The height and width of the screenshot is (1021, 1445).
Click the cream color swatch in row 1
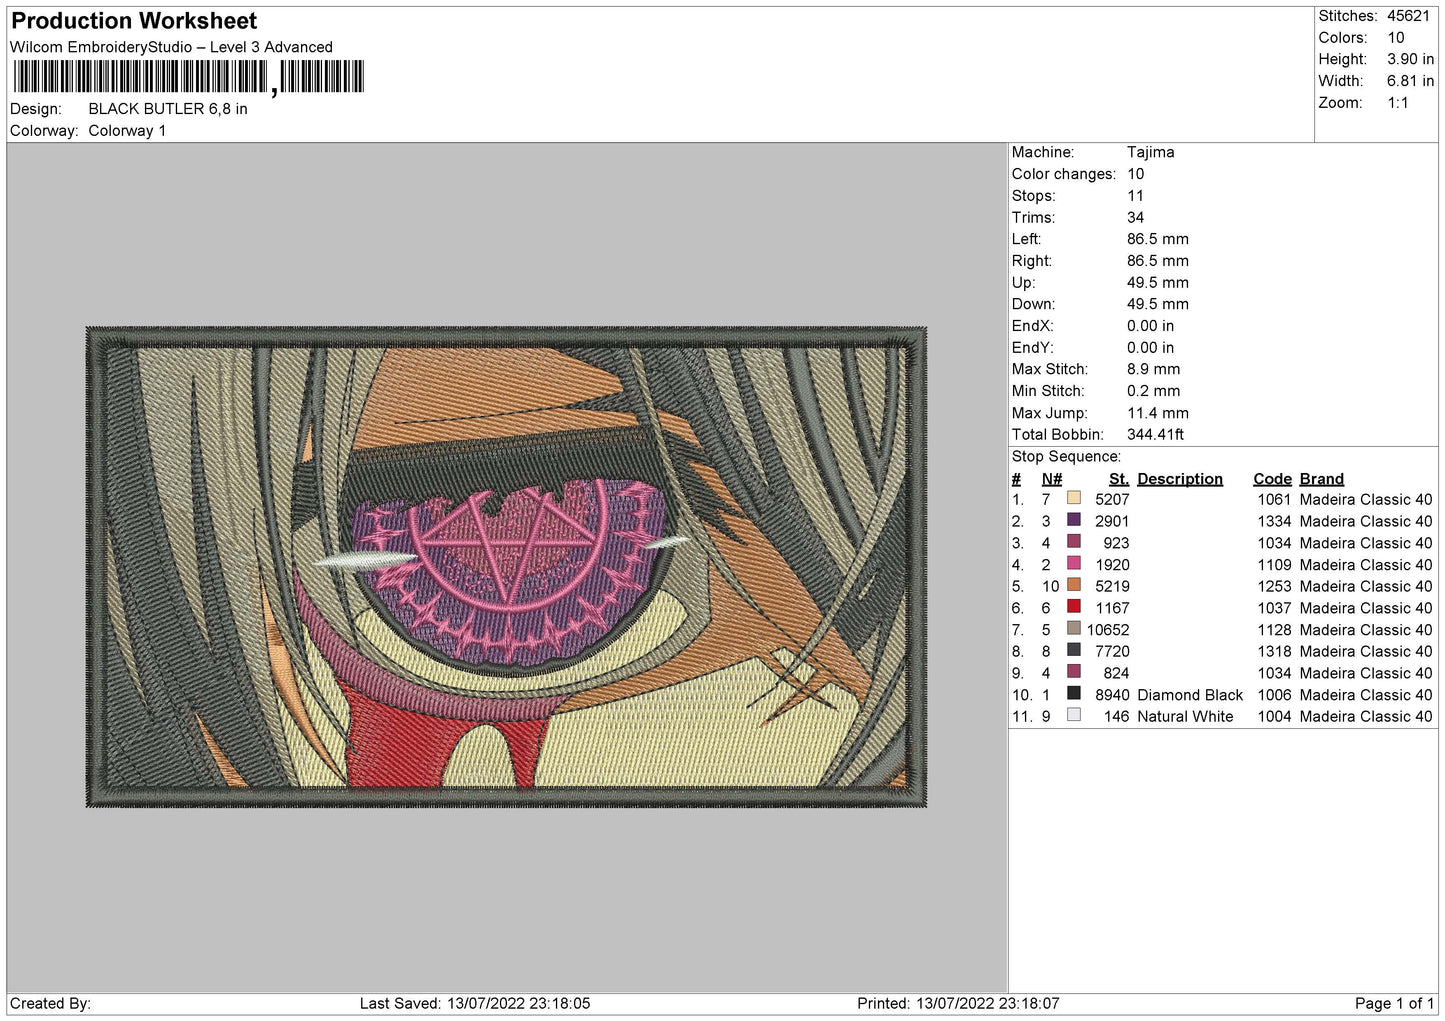click(1074, 498)
